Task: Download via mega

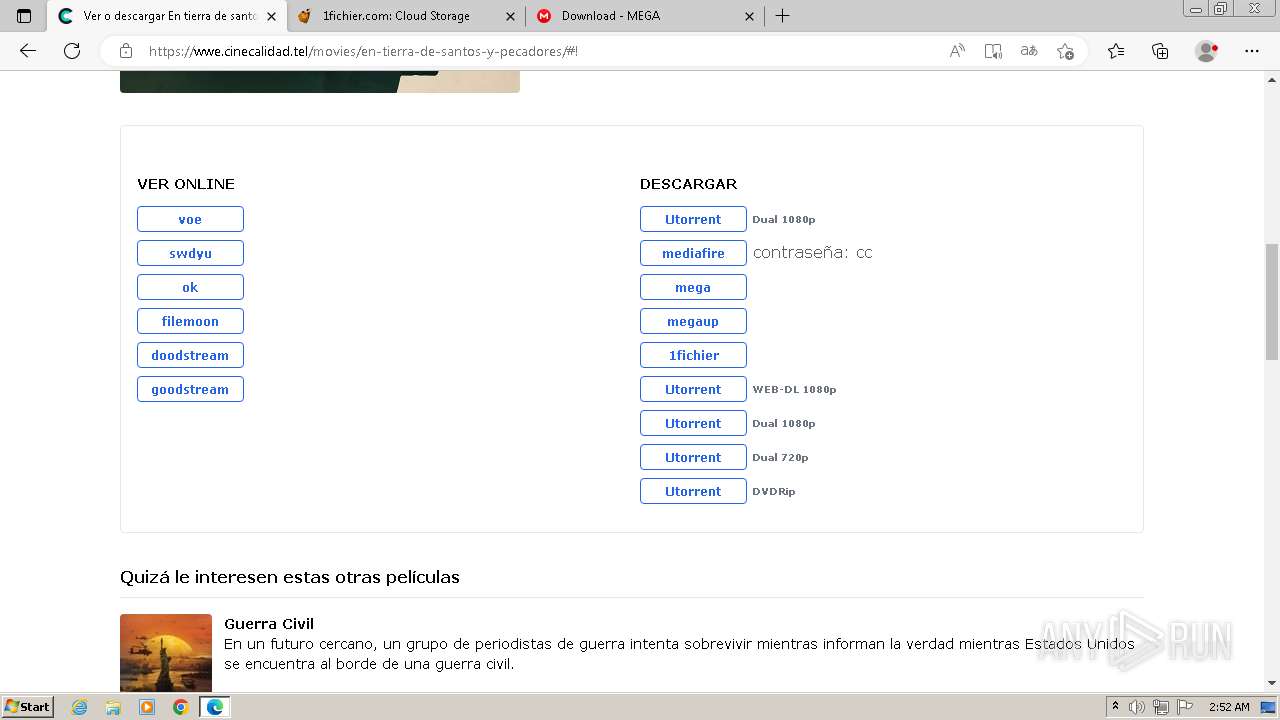Action: 693,287
